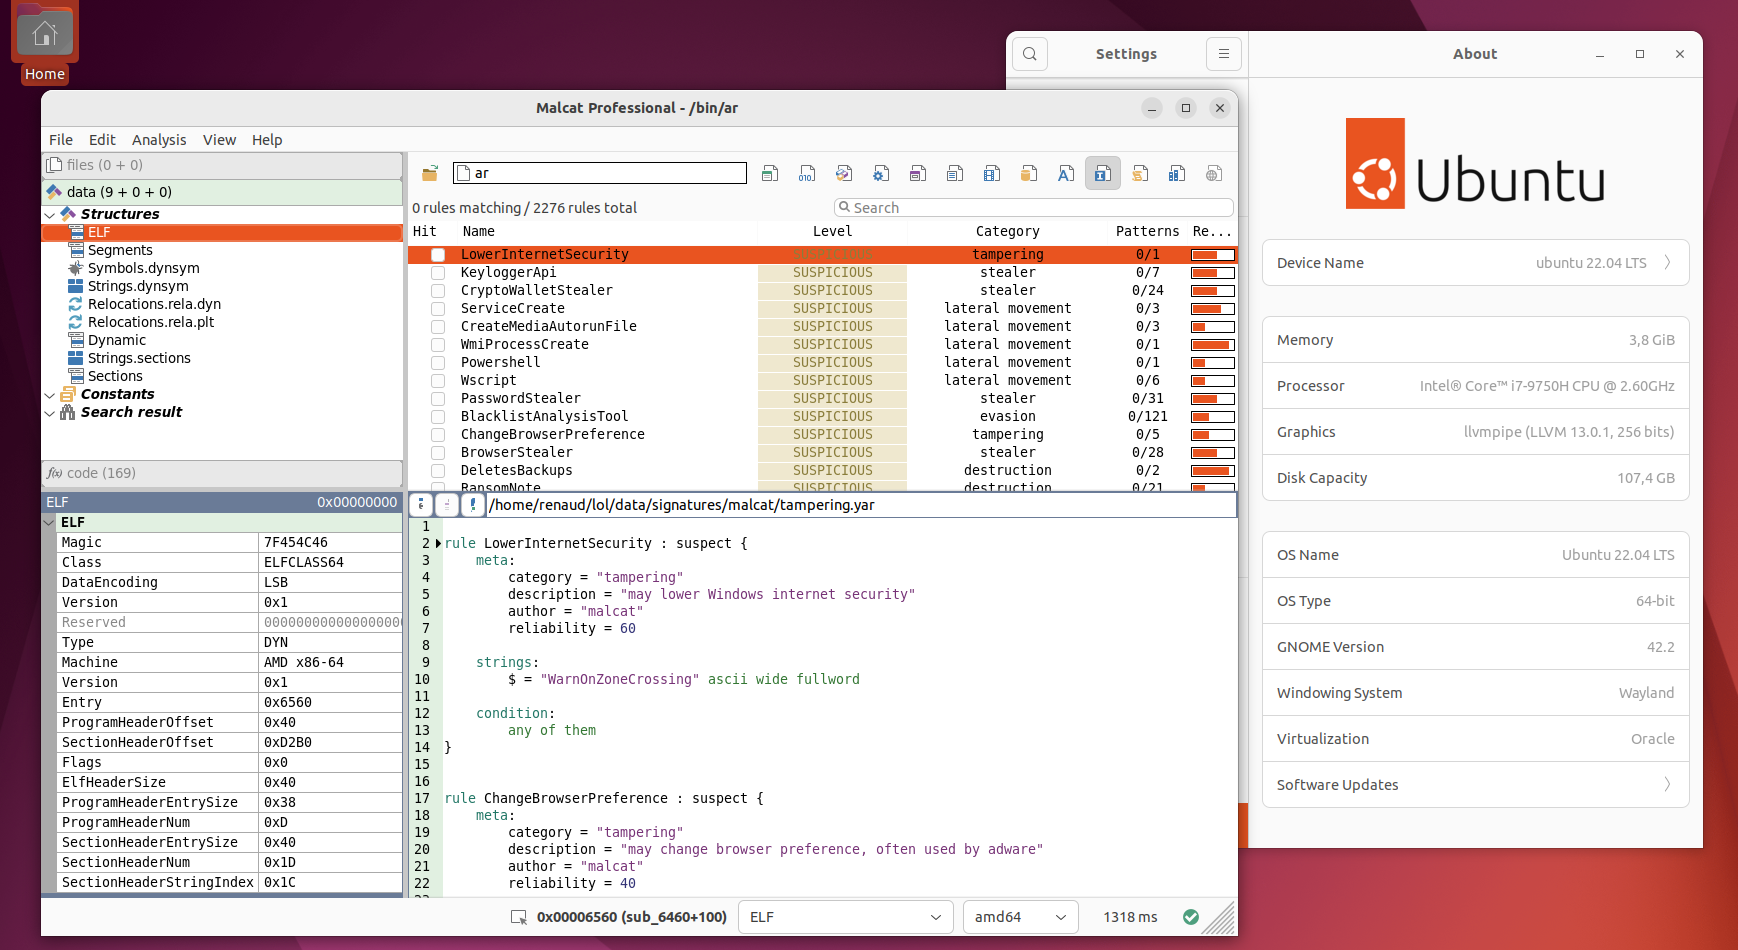The image size is (1738, 950).
Task: Click the purple window view toolbar icon
Action: pyautogui.click(x=918, y=174)
